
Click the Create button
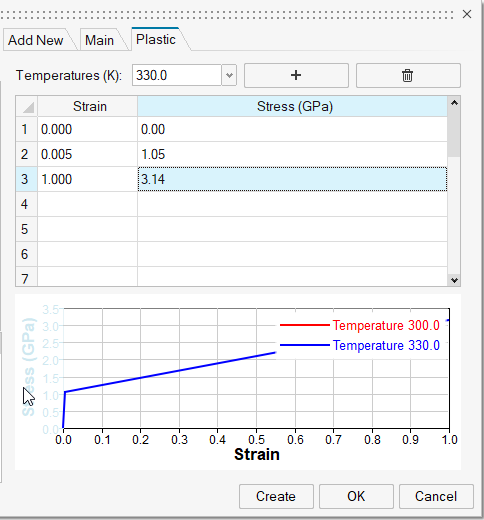tap(276, 496)
